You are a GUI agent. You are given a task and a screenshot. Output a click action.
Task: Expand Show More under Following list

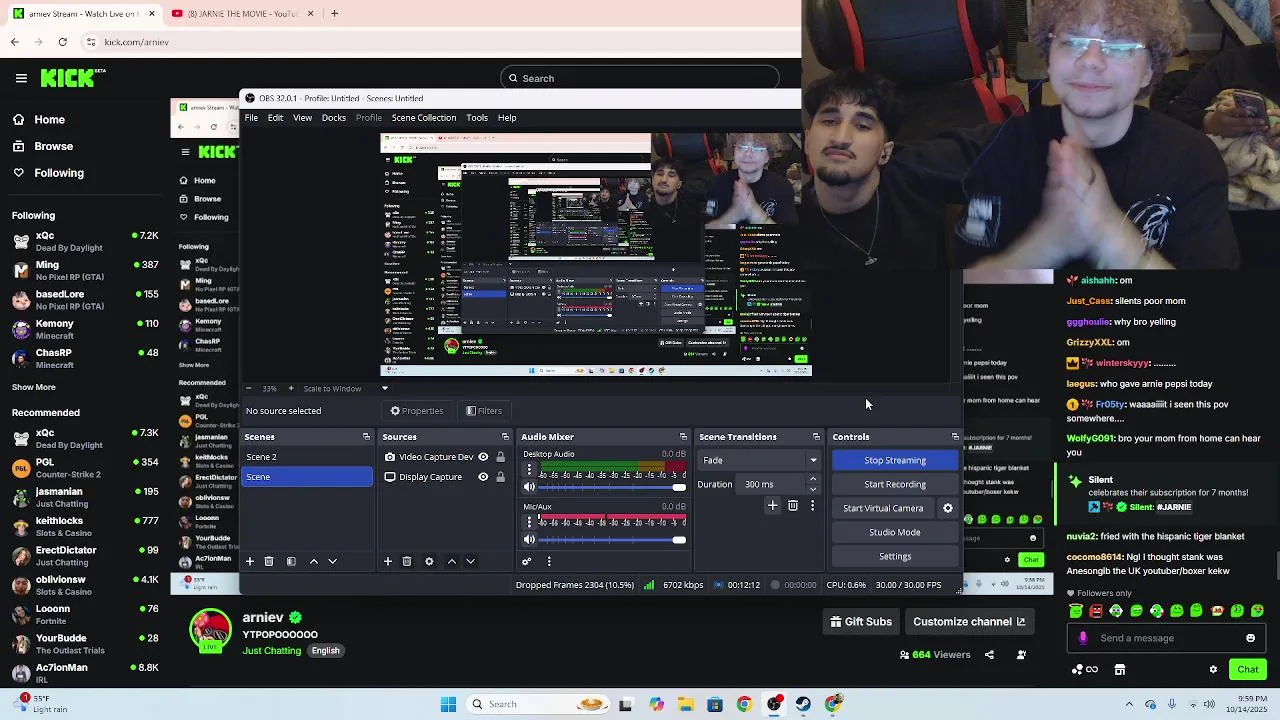tap(34, 387)
